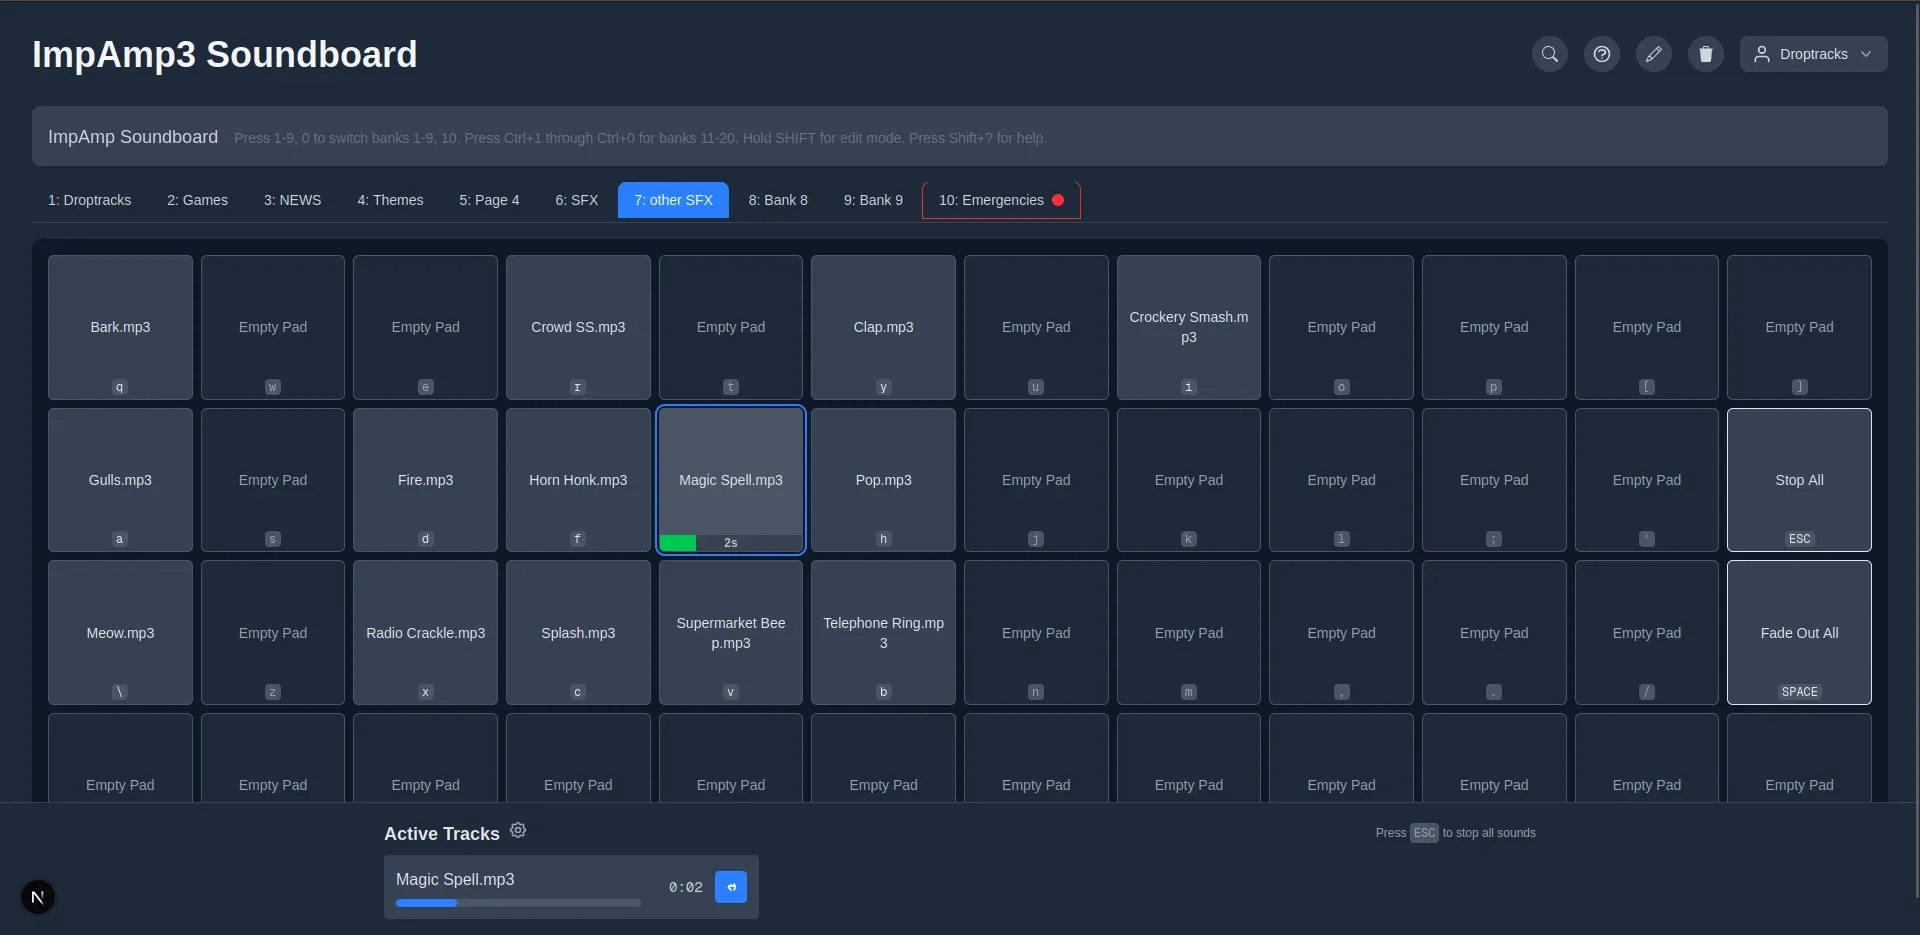Viewport: 1920px width, 935px height.
Task: Click the N avatar in the corner
Action: tap(37, 897)
